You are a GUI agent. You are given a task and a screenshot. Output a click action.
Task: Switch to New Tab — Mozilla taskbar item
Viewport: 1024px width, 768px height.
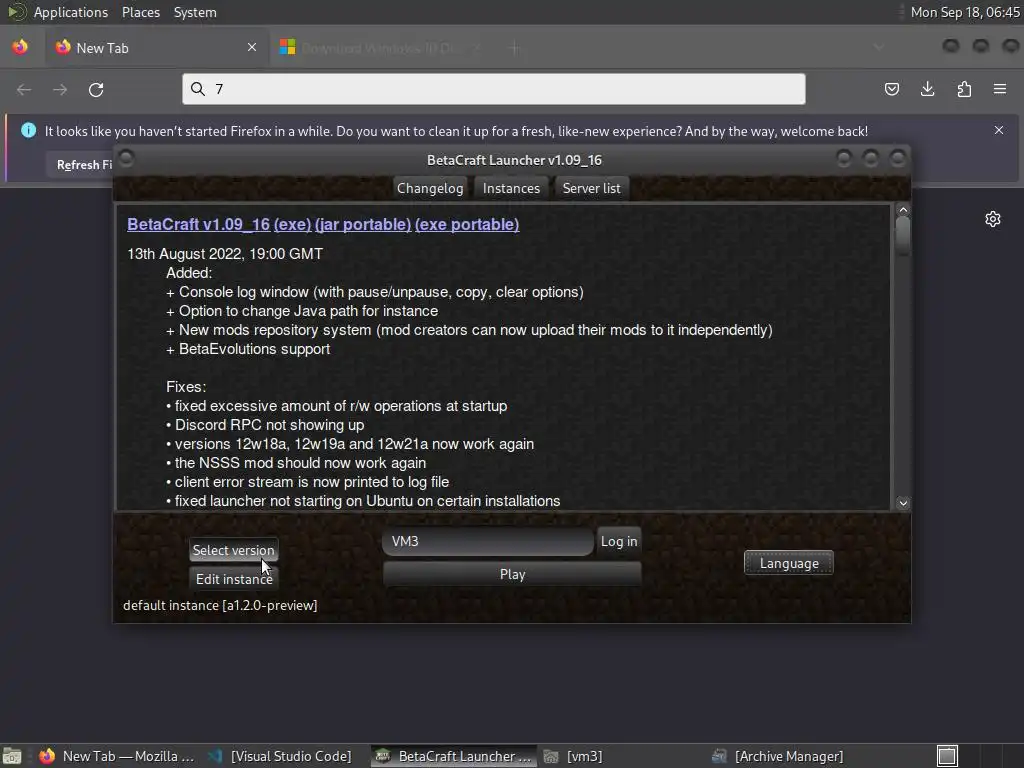pyautogui.click(x=118, y=756)
